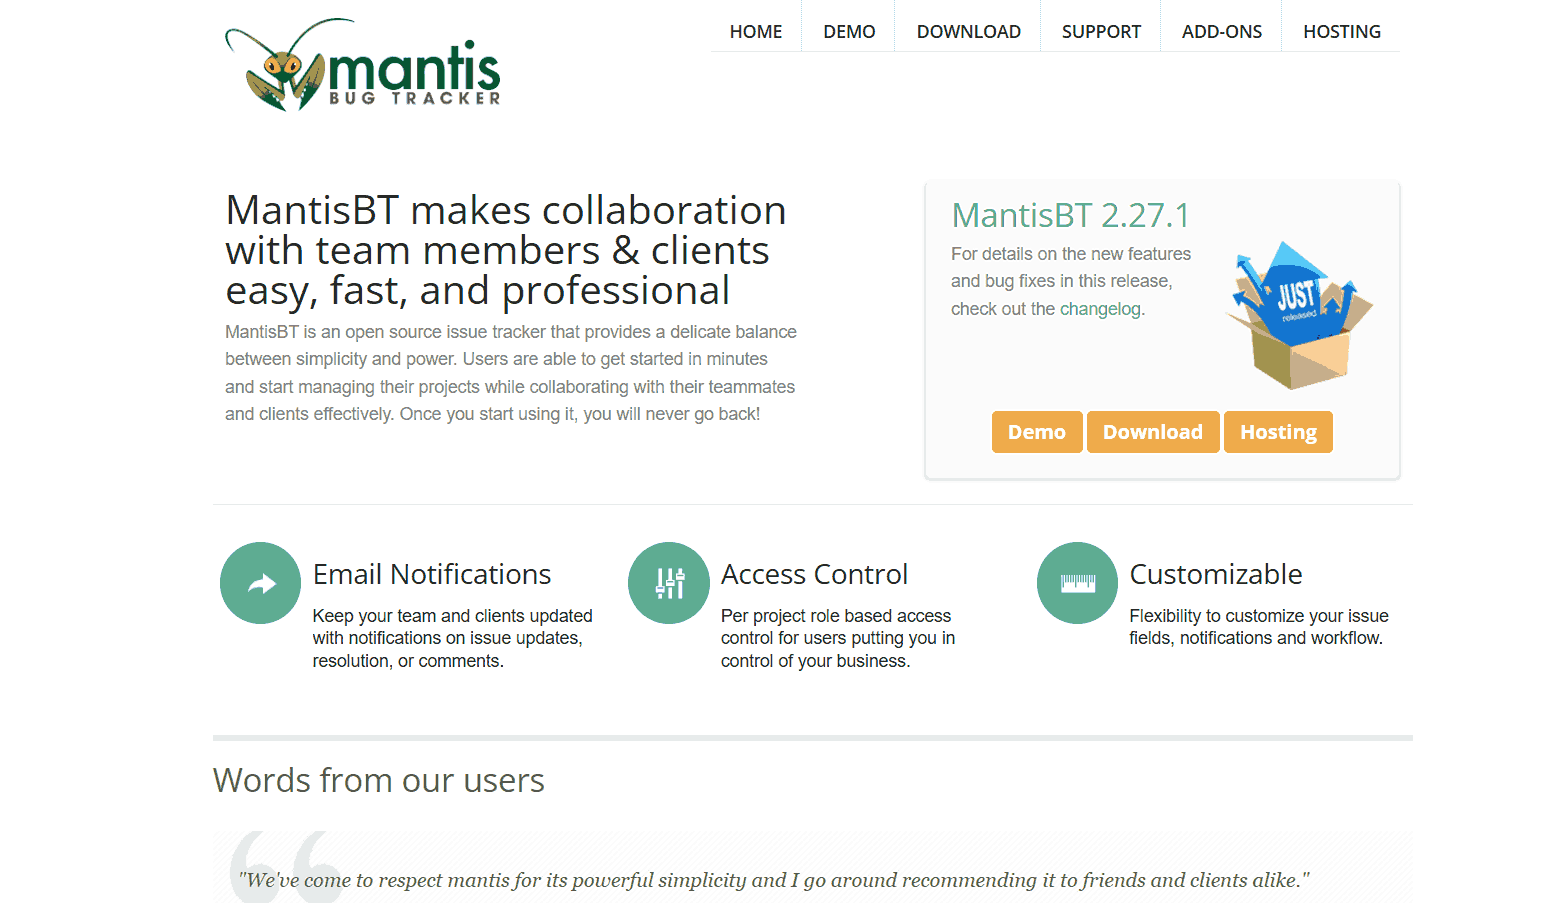Navigate to the SUPPORT menu item

(x=1101, y=31)
